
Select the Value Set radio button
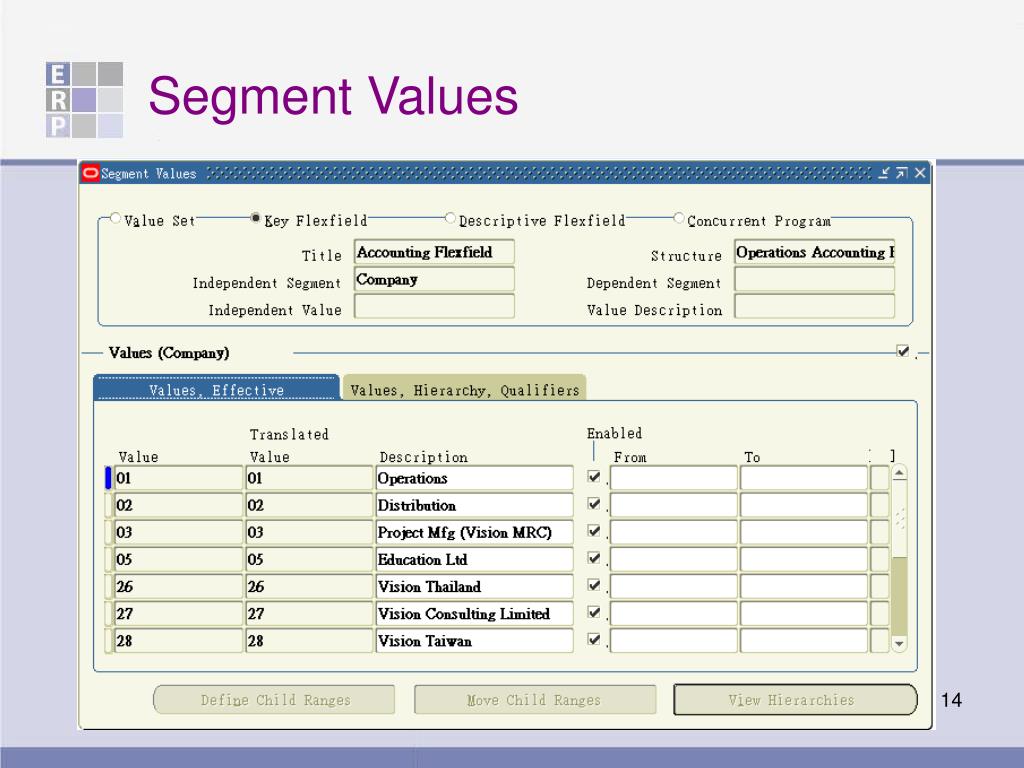coord(116,218)
